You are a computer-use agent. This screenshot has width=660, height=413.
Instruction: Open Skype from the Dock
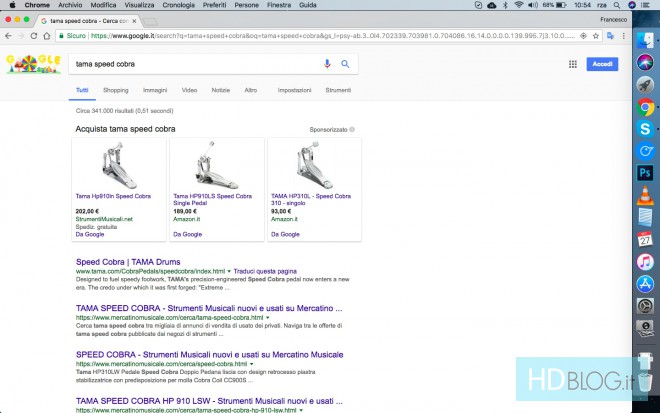[645, 129]
